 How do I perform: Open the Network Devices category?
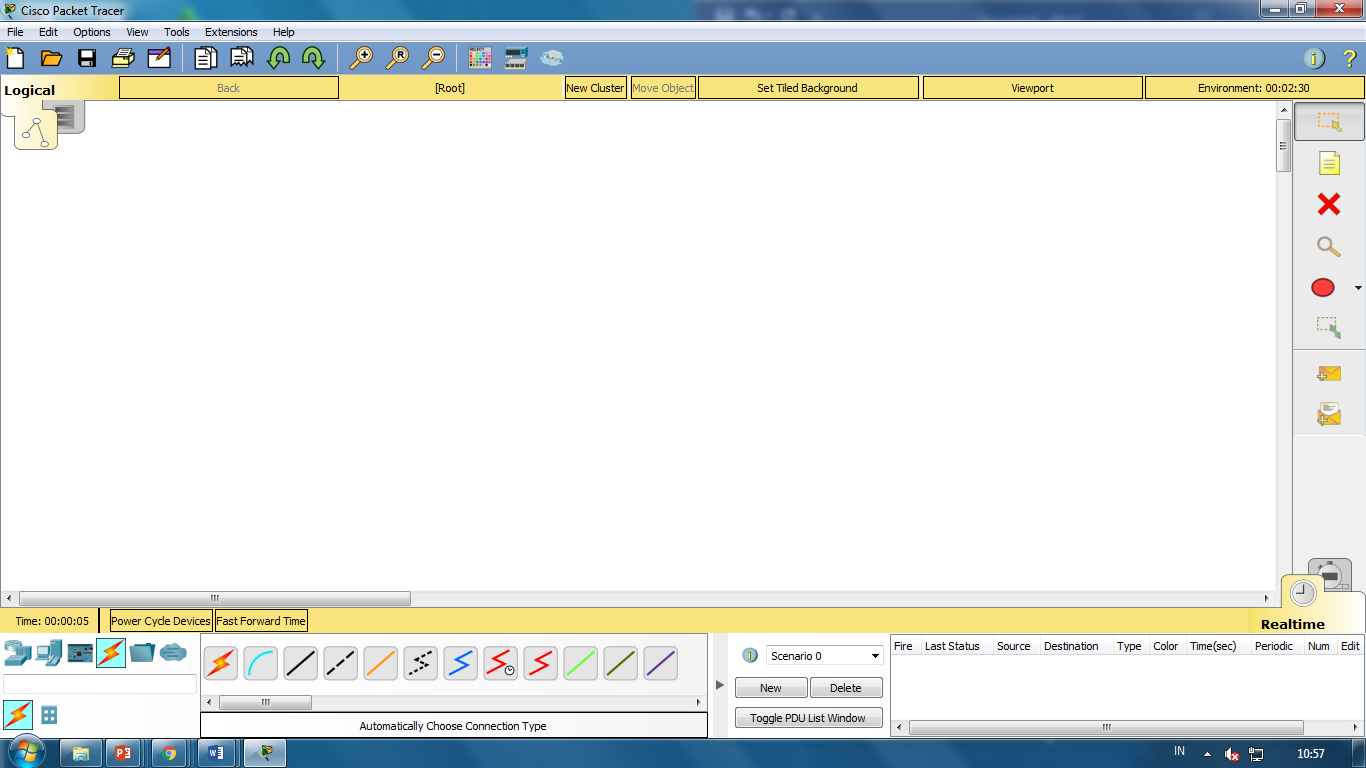coord(17,653)
